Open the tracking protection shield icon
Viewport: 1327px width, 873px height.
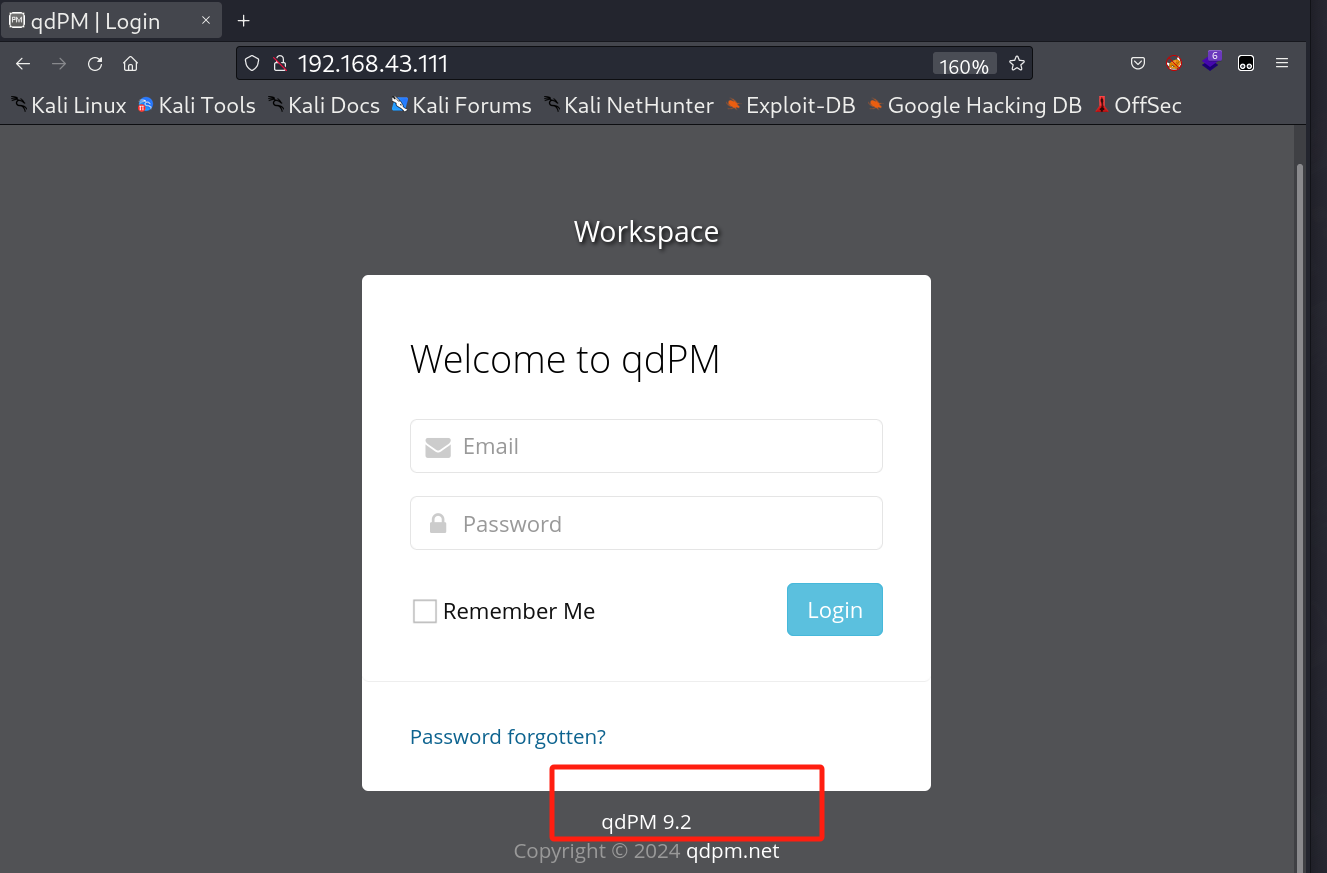click(x=253, y=64)
